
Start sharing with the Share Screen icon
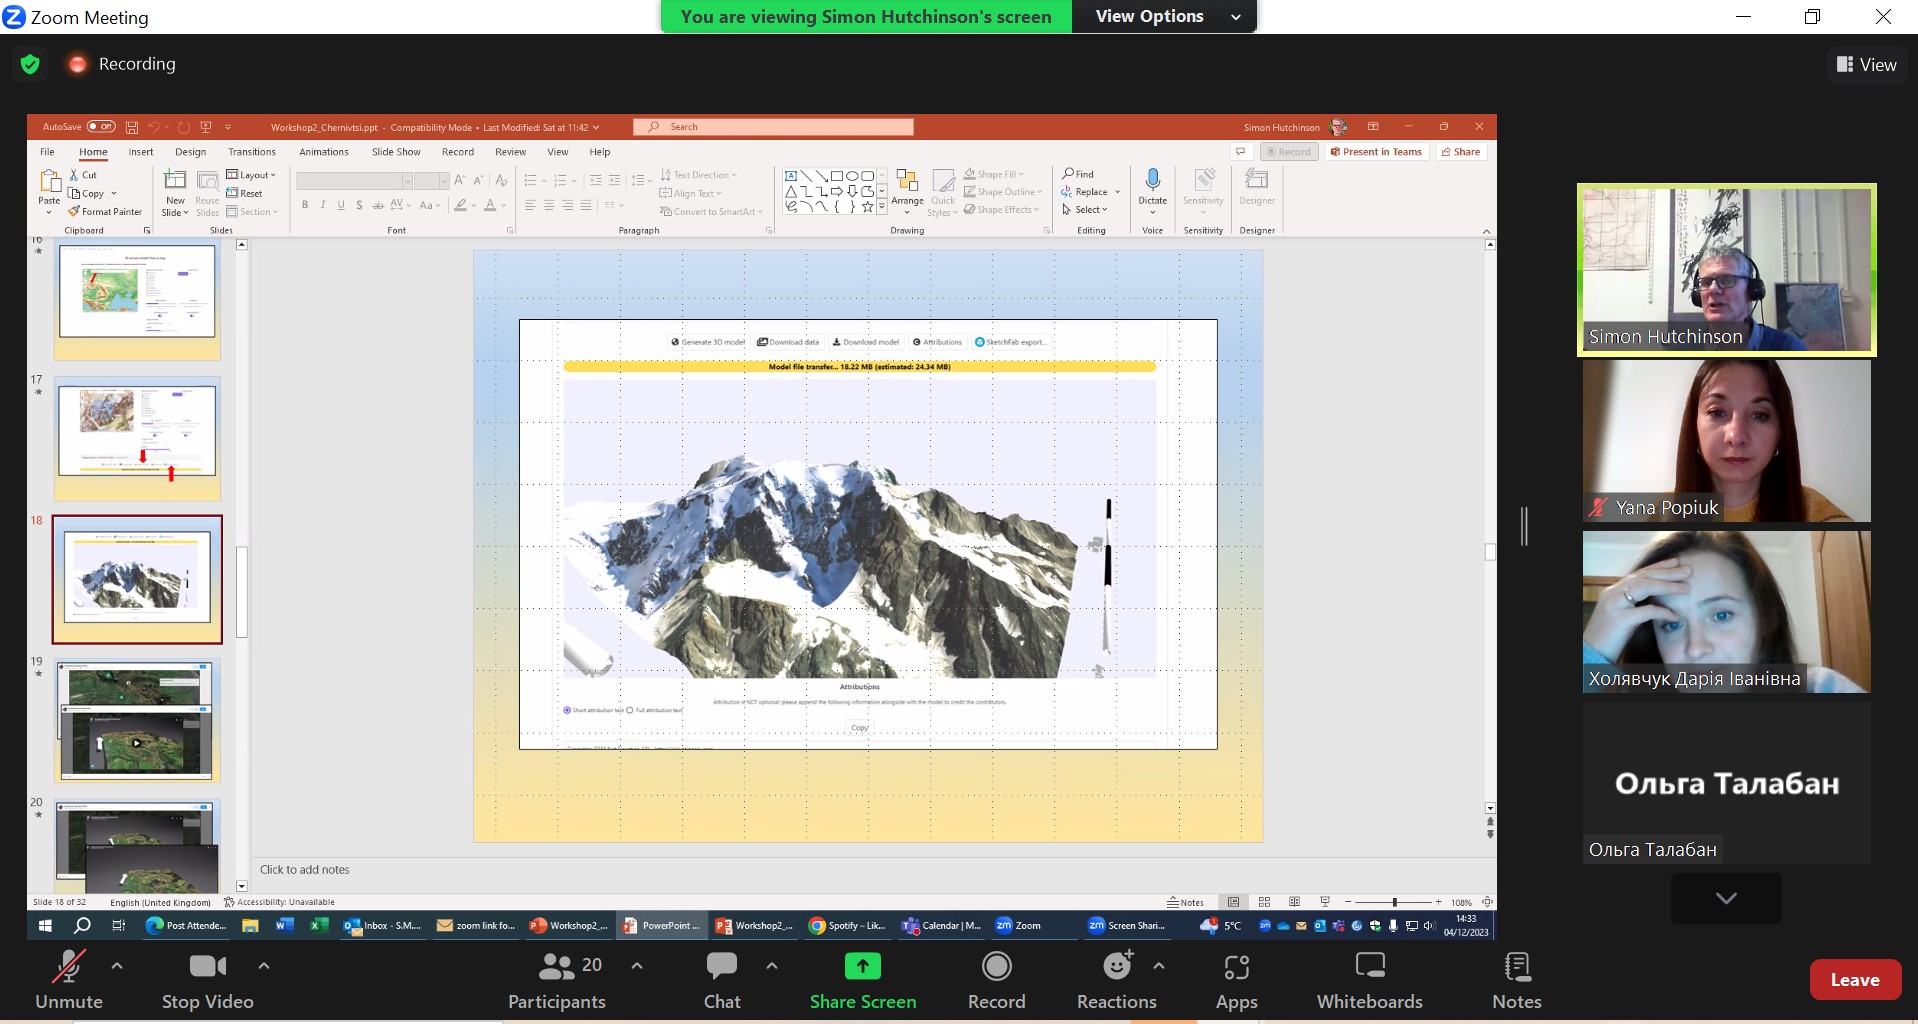click(x=862, y=966)
